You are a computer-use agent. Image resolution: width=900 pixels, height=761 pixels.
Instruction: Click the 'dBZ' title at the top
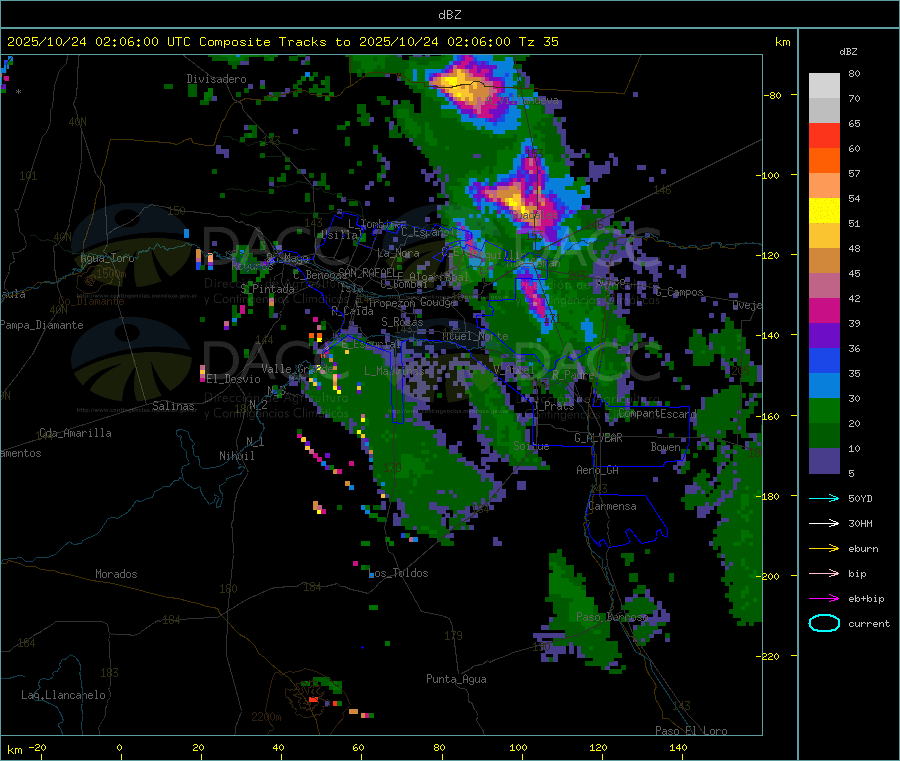click(449, 14)
